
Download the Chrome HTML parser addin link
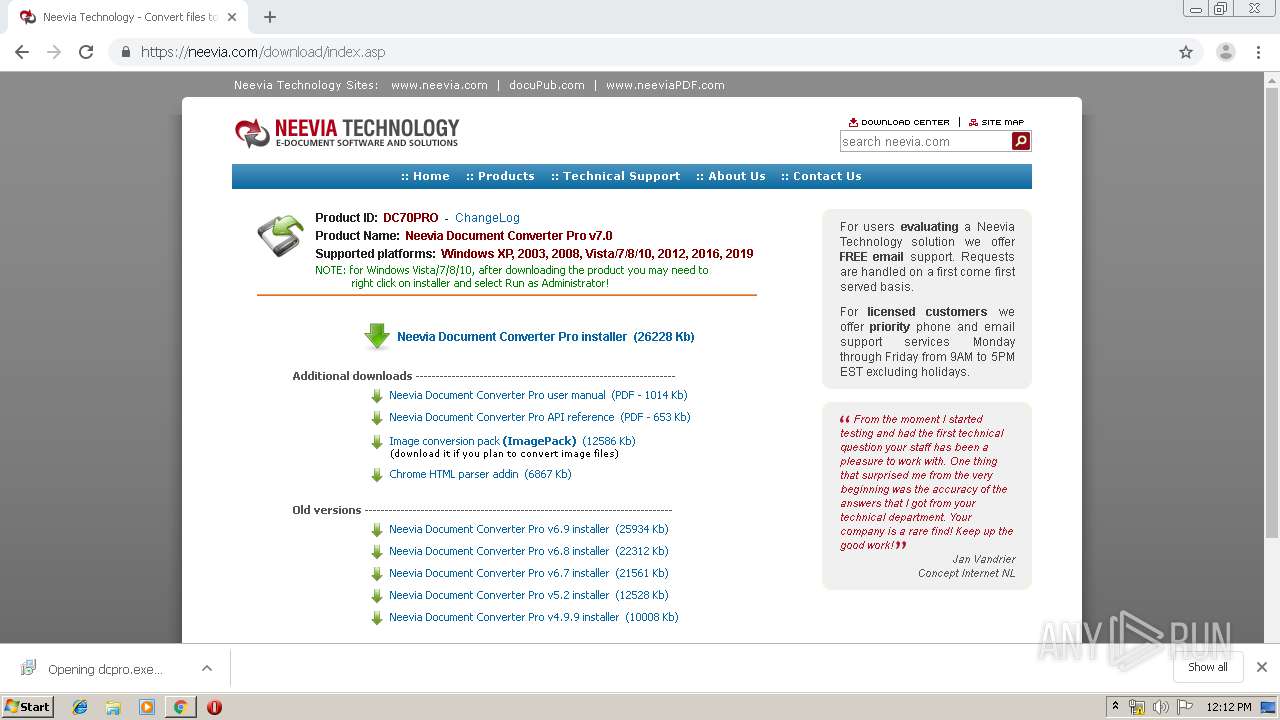point(480,475)
